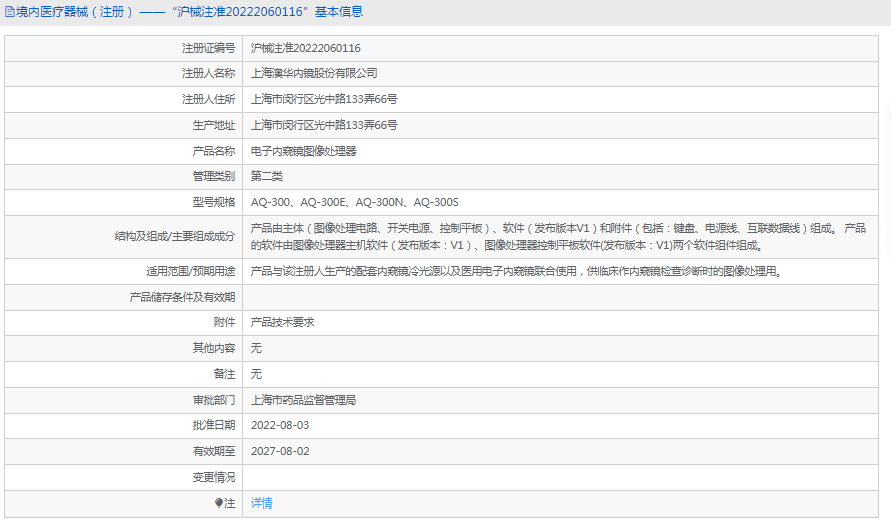
Task: Click the 结构及组成/主要组成成分 label
Action: coord(174,236)
